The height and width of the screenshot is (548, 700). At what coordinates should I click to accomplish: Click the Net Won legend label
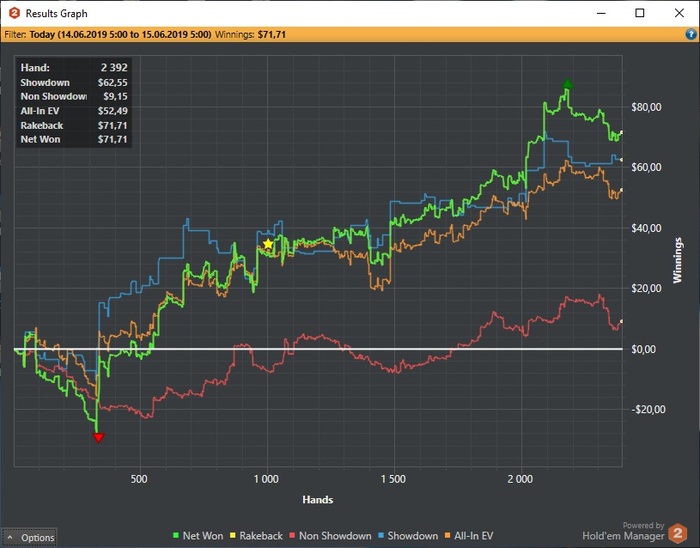tap(203, 536)
